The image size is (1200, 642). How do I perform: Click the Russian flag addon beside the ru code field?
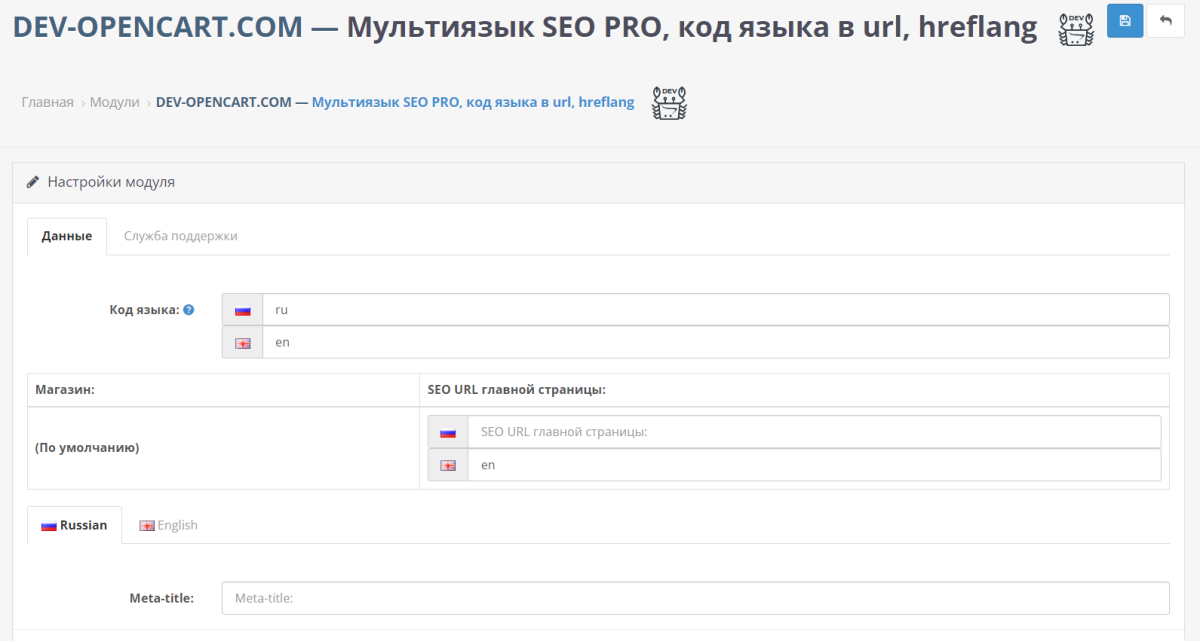[242, 310]
